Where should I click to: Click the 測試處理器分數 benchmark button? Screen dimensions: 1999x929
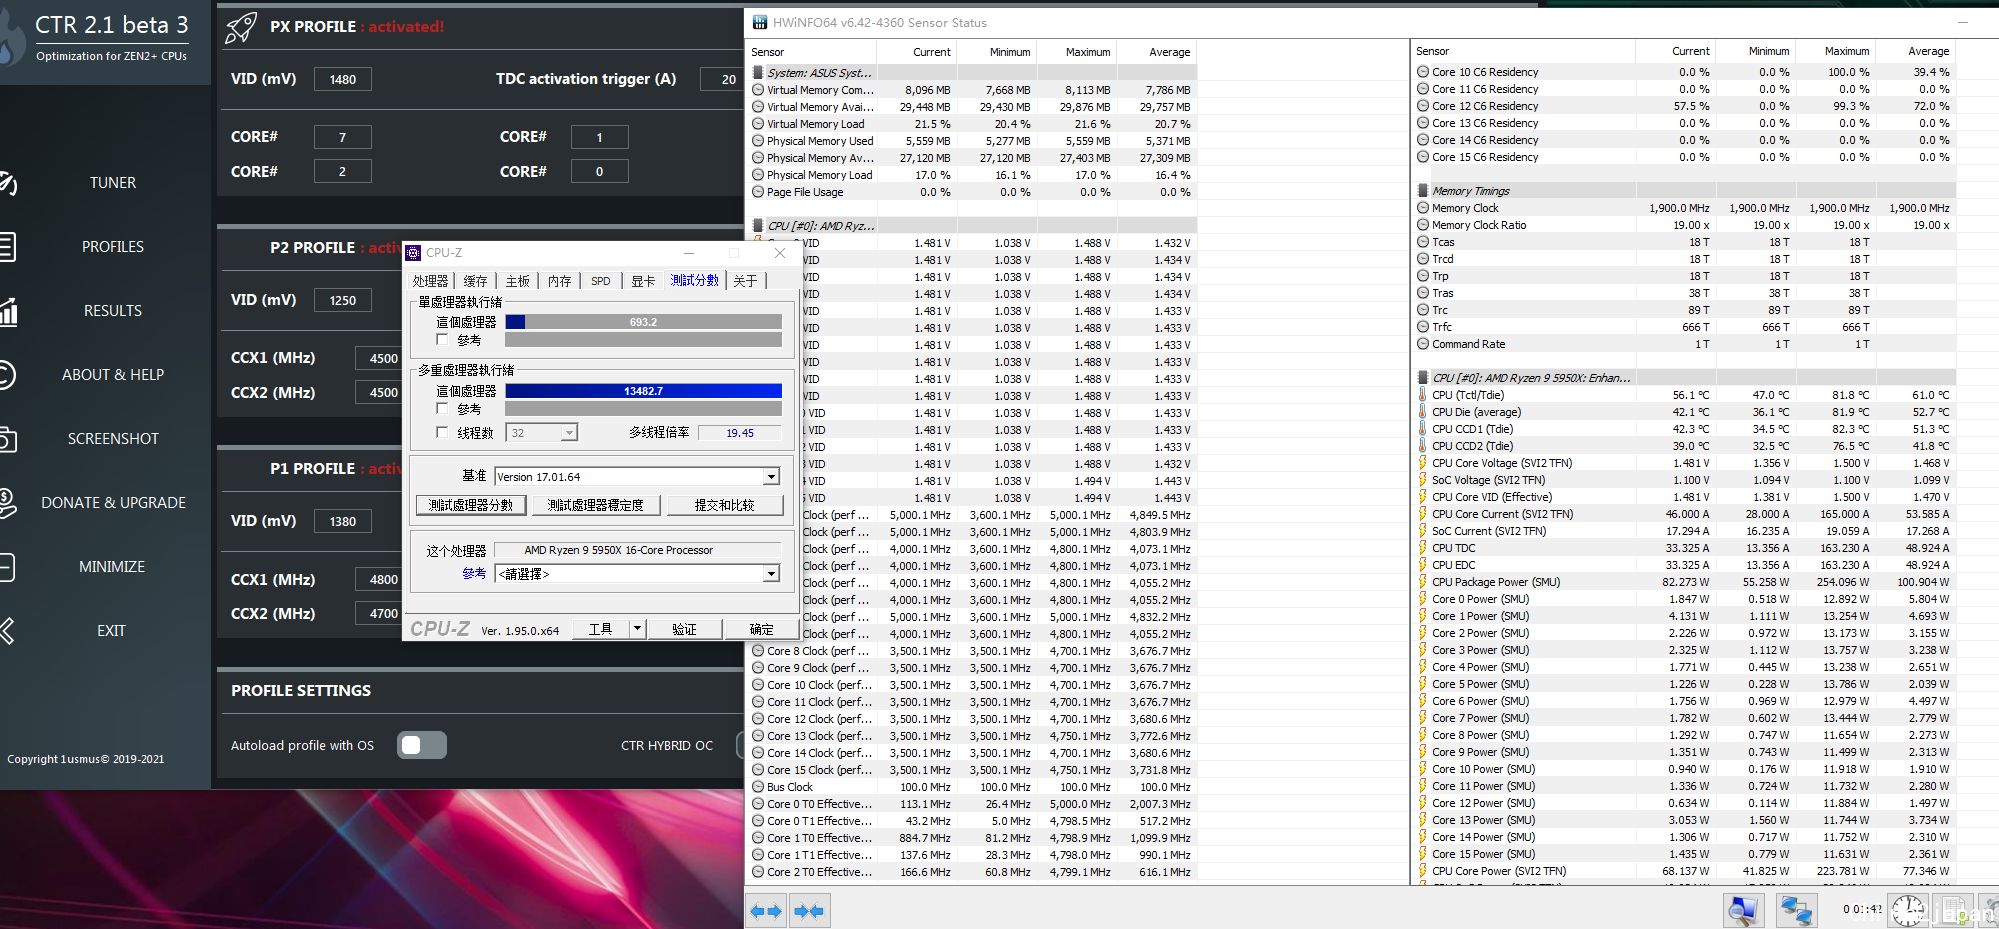point(471,505)
